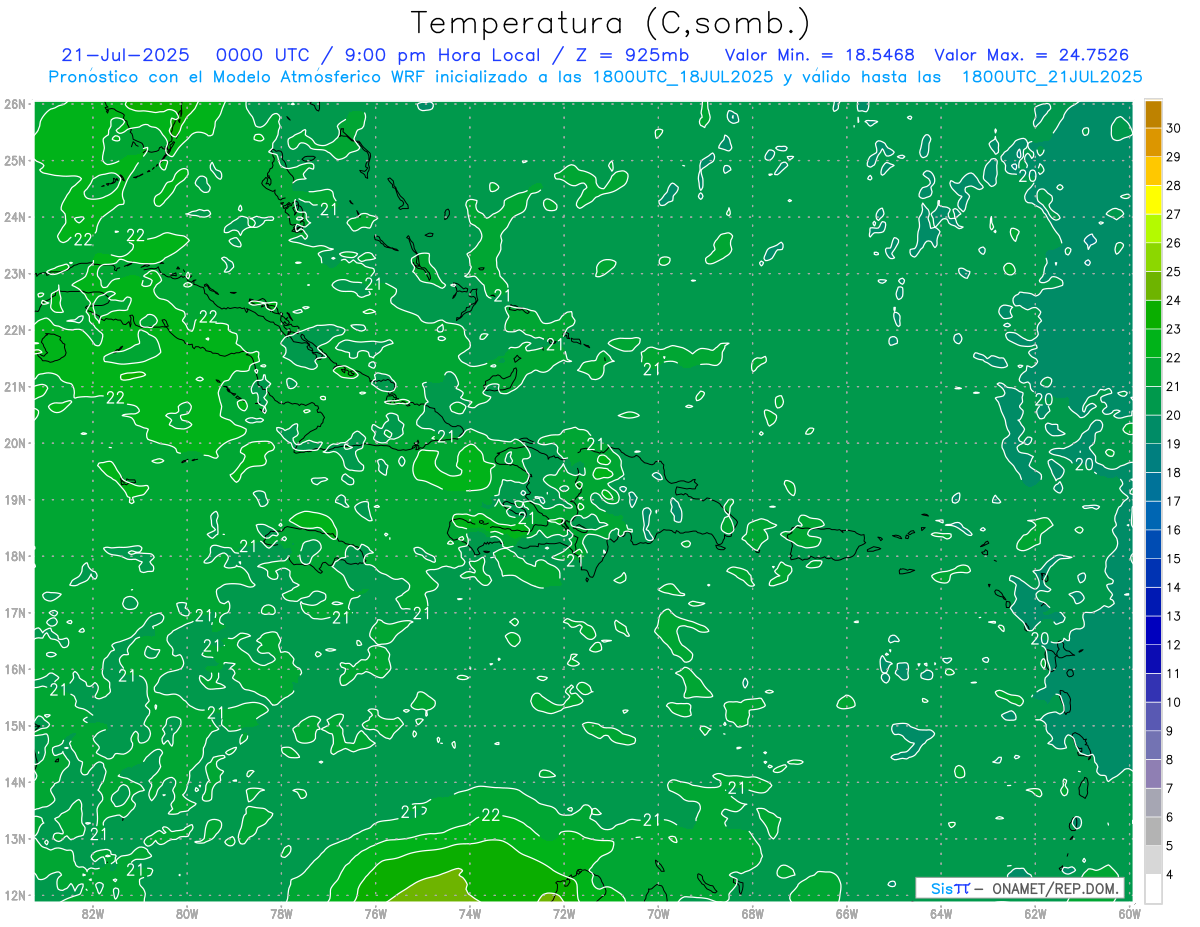Click the '60W' longitude axis label

(1128, 912)
